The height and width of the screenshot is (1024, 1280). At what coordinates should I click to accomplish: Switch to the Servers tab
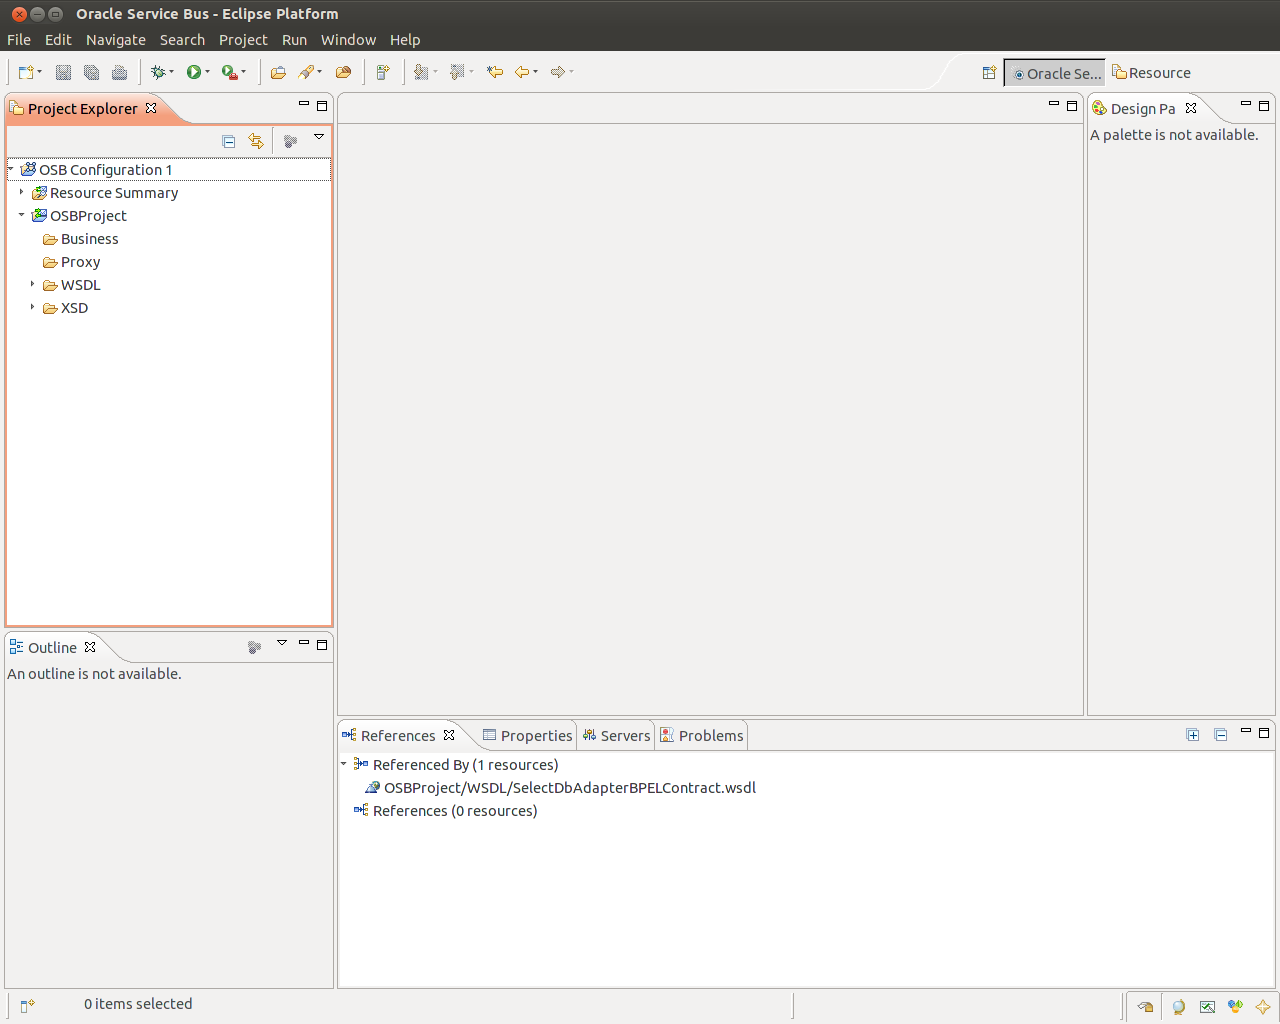click(x=616, y=736)
